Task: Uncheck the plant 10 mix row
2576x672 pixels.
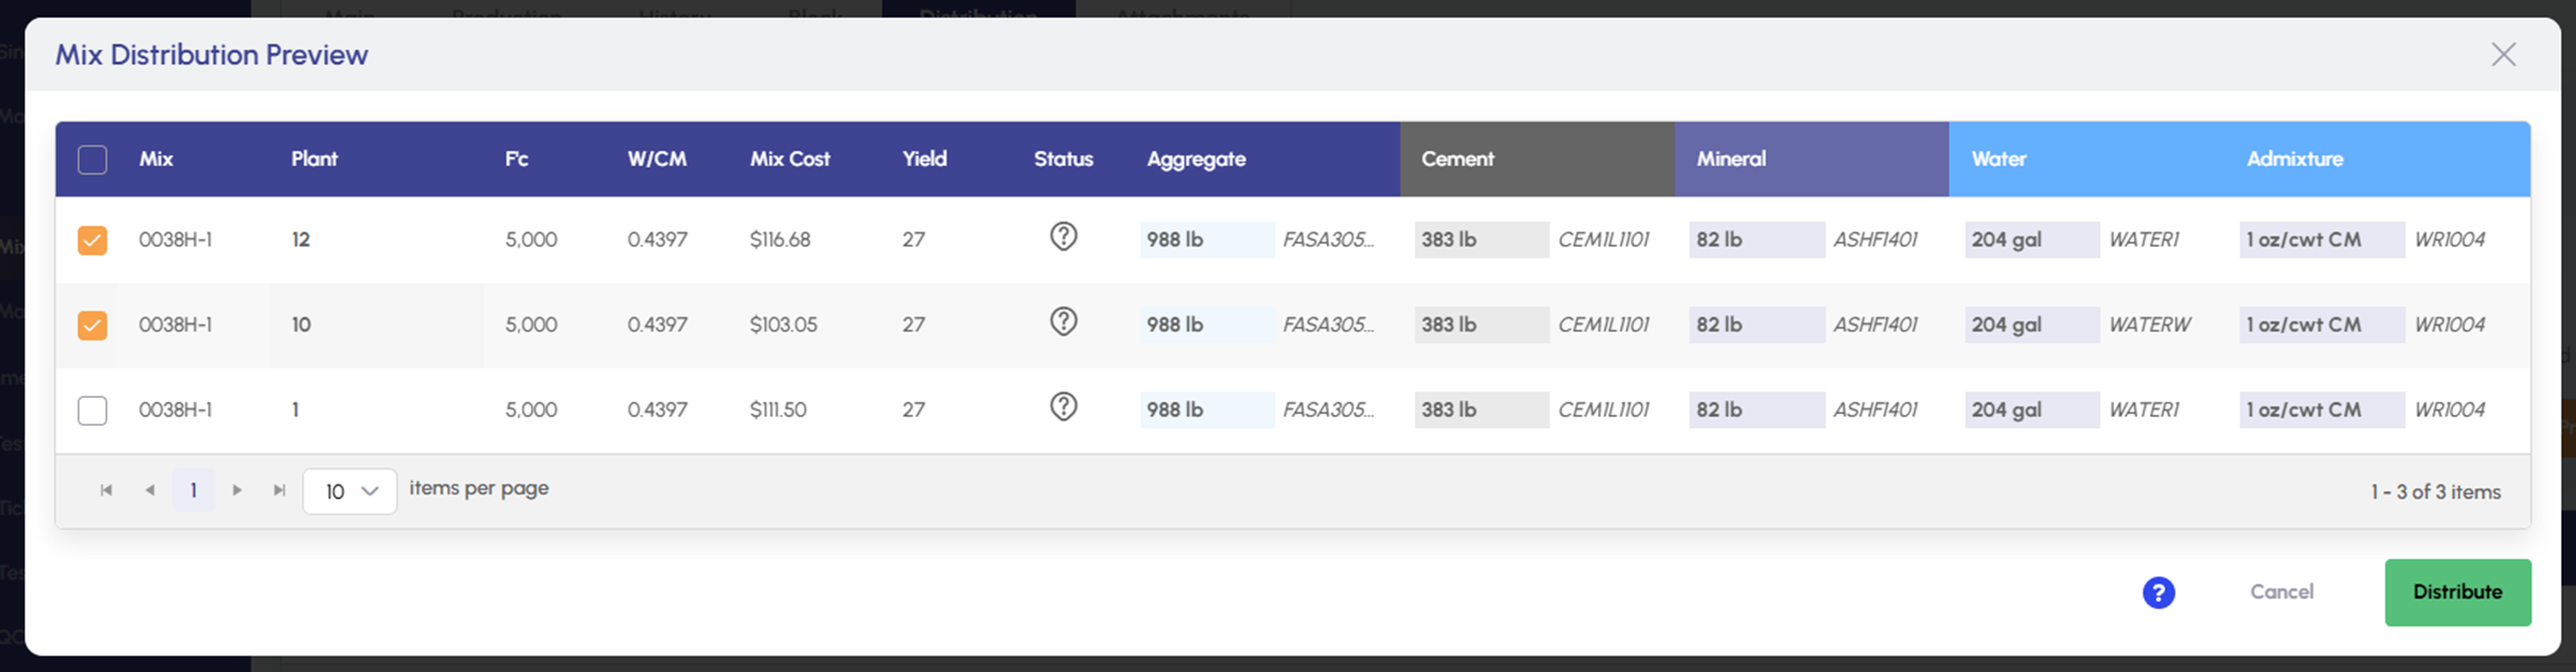Action: pyautogui.click(x=92, y=325)
